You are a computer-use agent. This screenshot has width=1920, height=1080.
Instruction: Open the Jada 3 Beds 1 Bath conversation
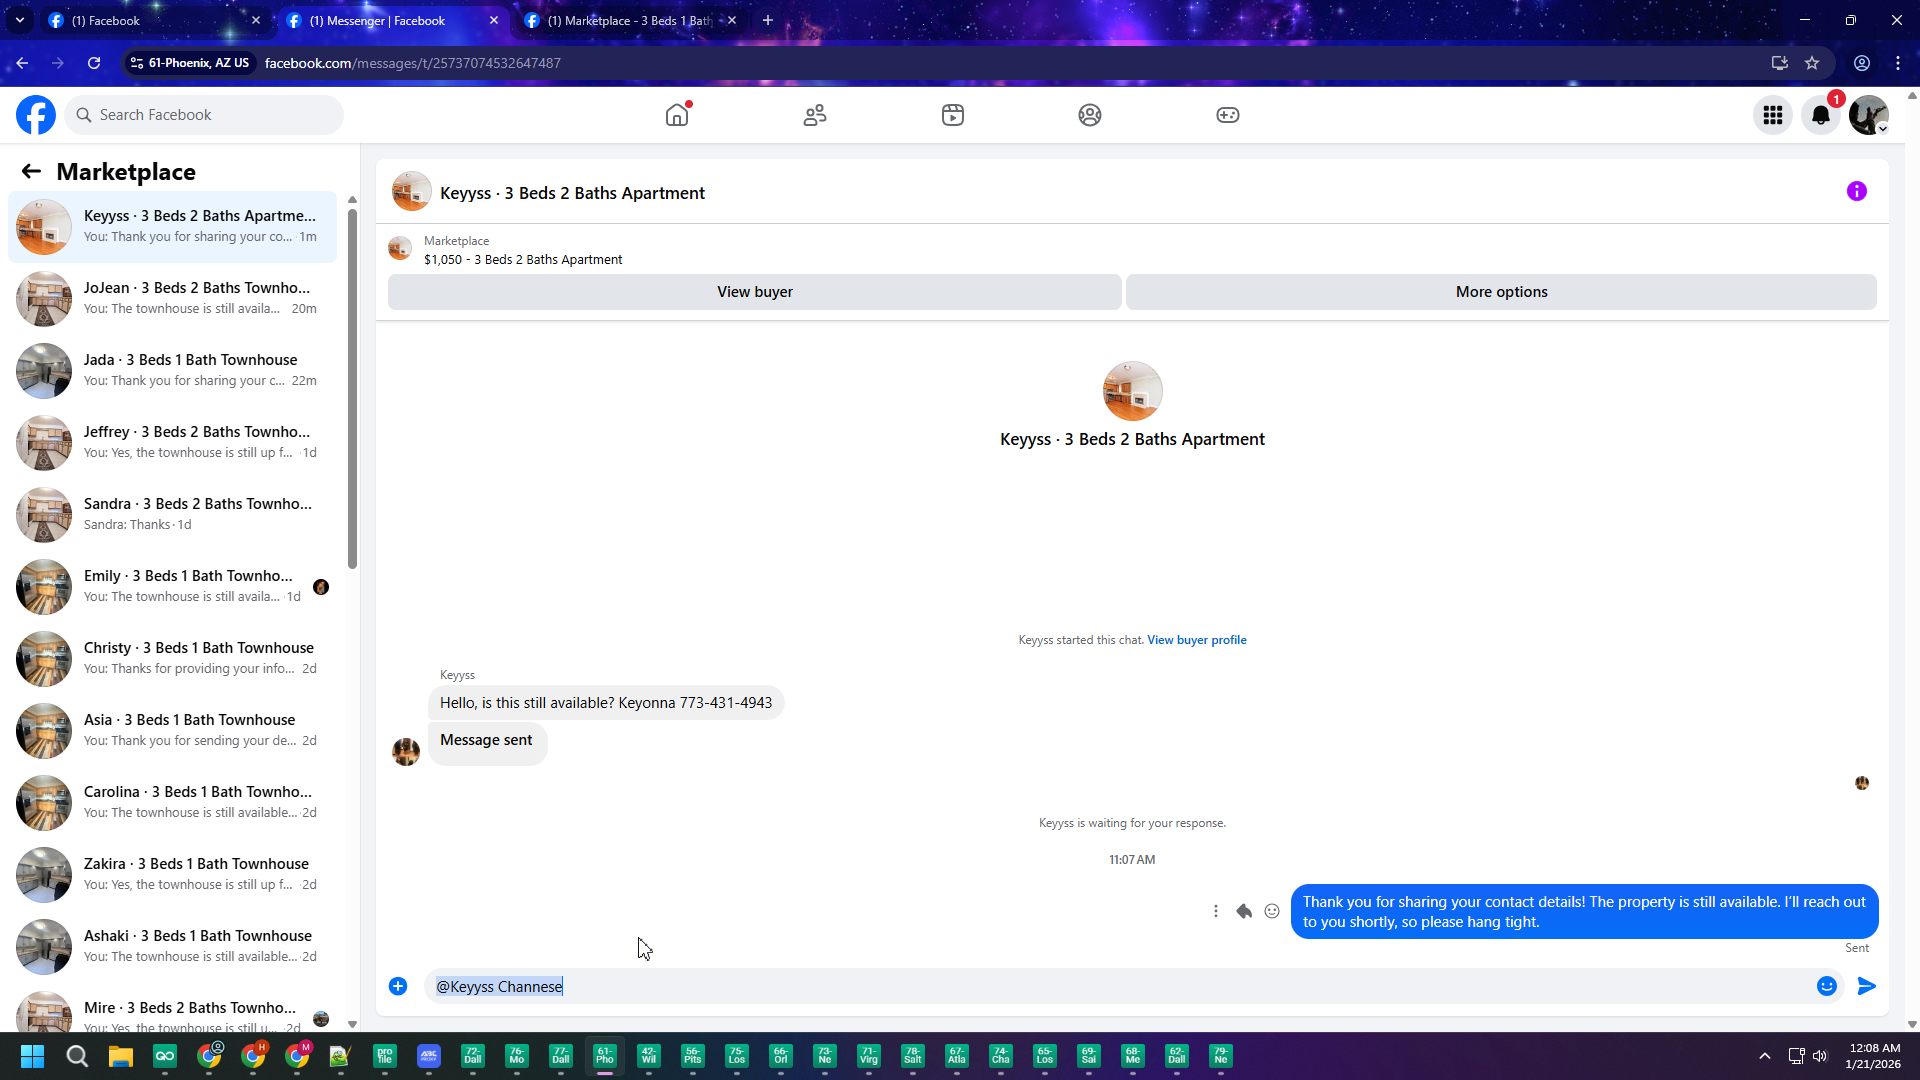172,370
